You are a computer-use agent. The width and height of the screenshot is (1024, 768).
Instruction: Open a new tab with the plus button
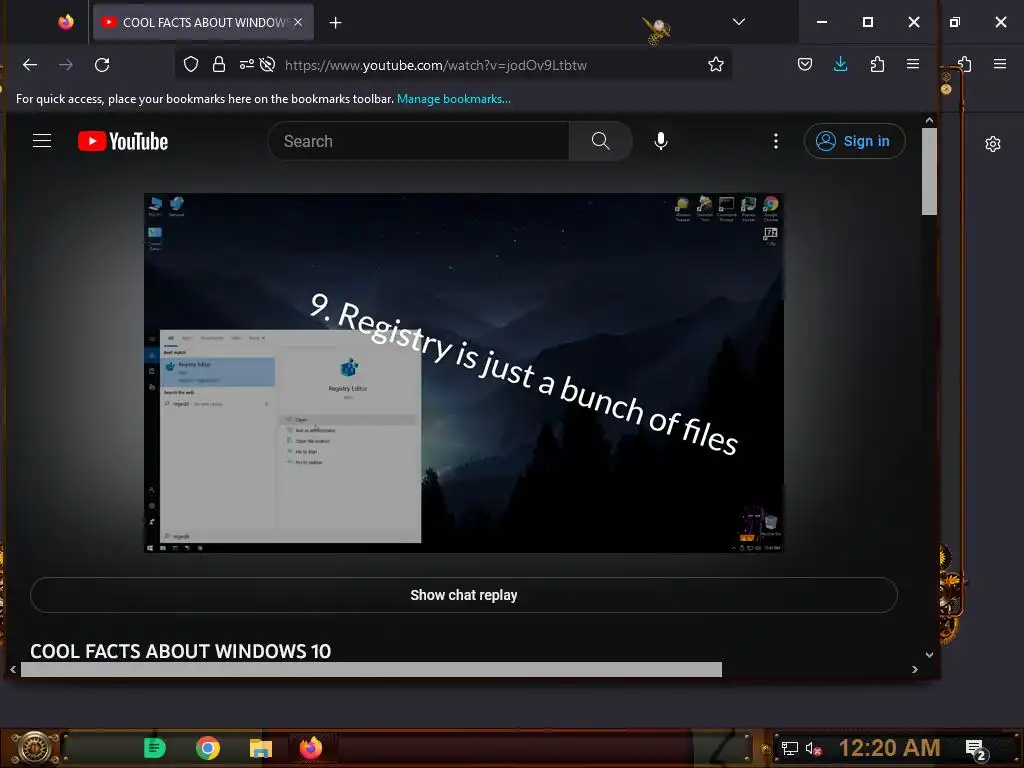click(335, 23)
